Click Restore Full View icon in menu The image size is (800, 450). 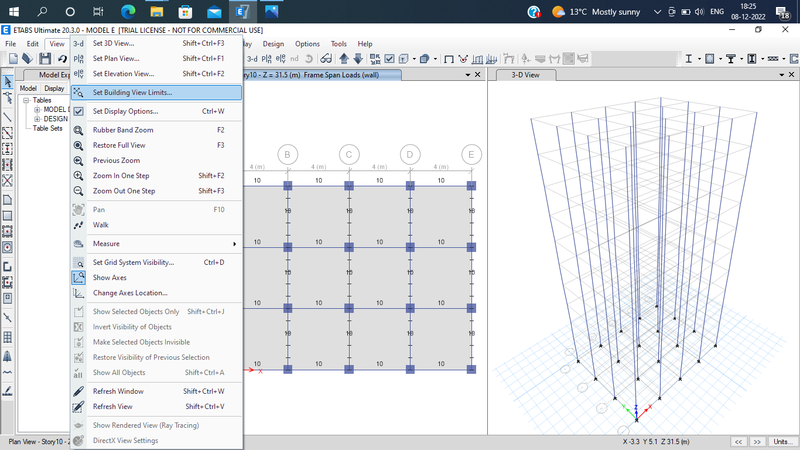coord(78,145)
